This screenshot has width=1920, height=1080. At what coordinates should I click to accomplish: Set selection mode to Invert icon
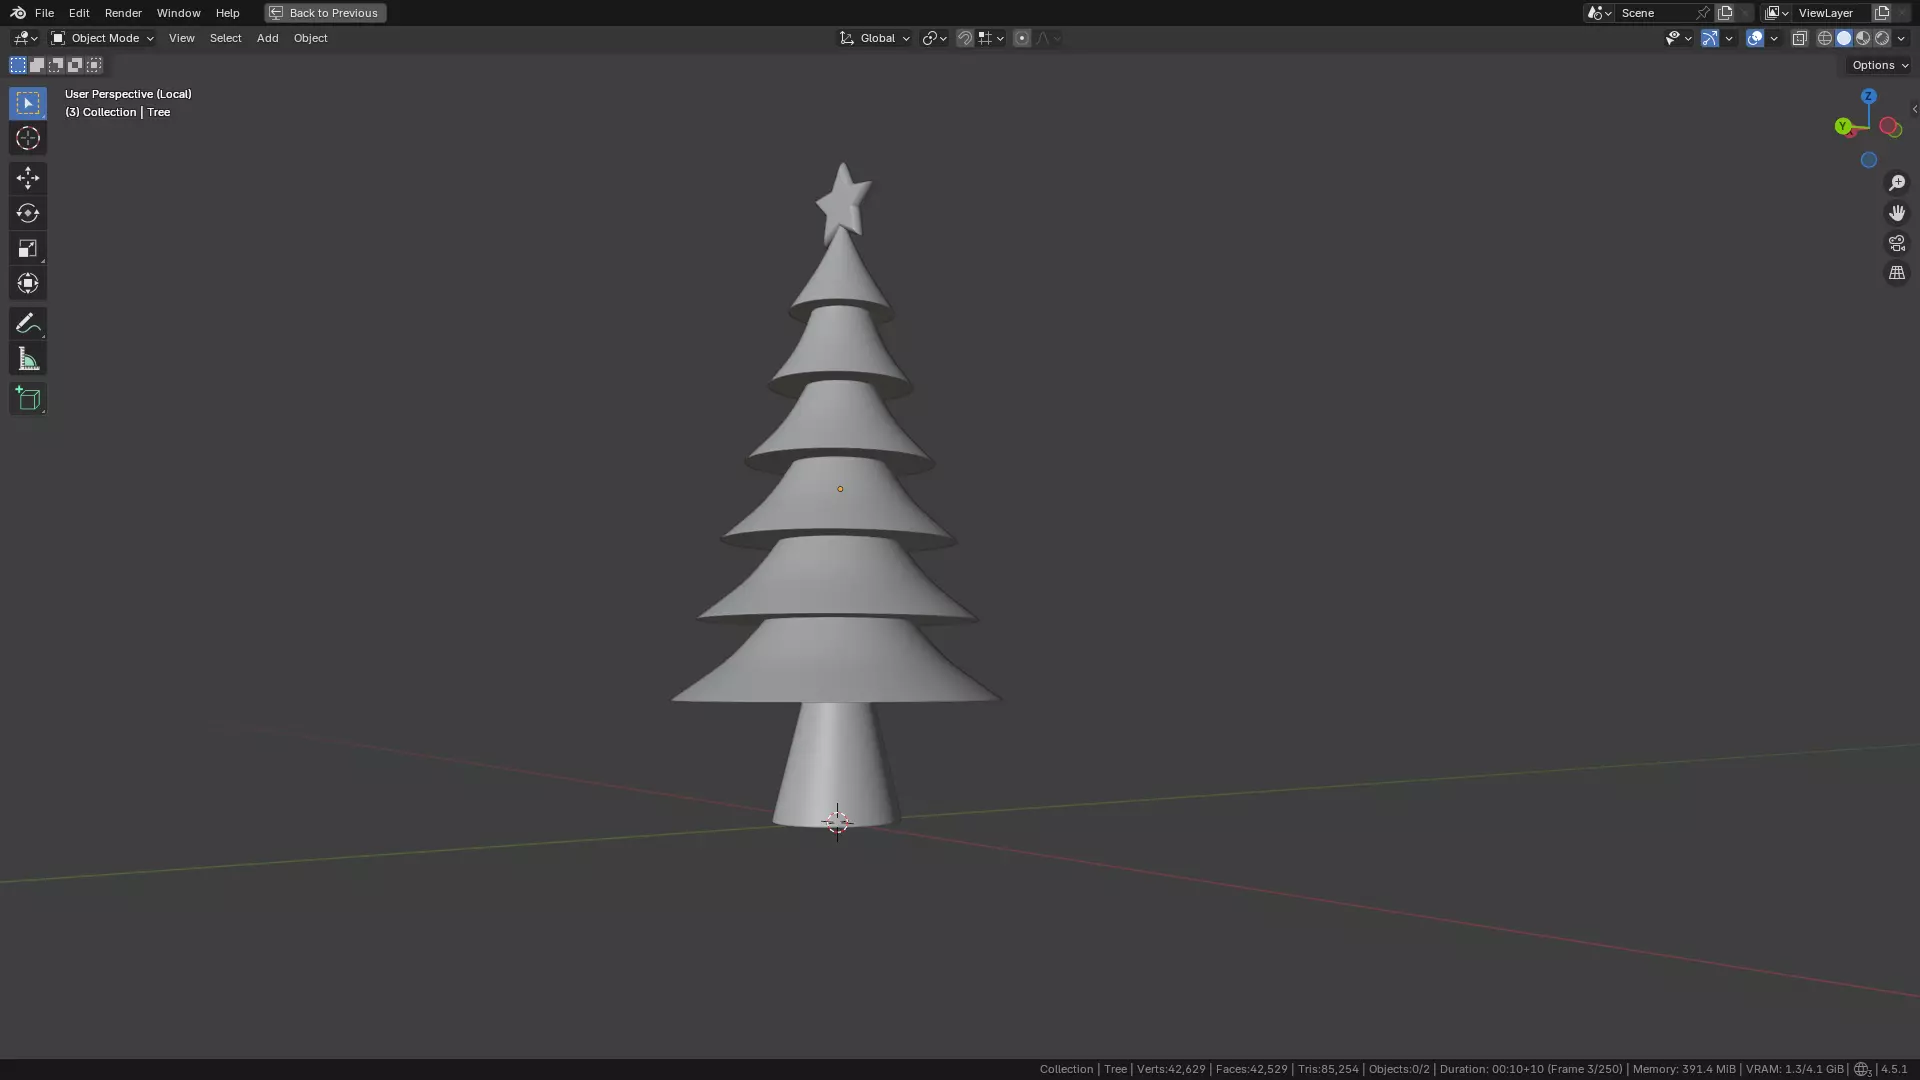coord(75,65)
